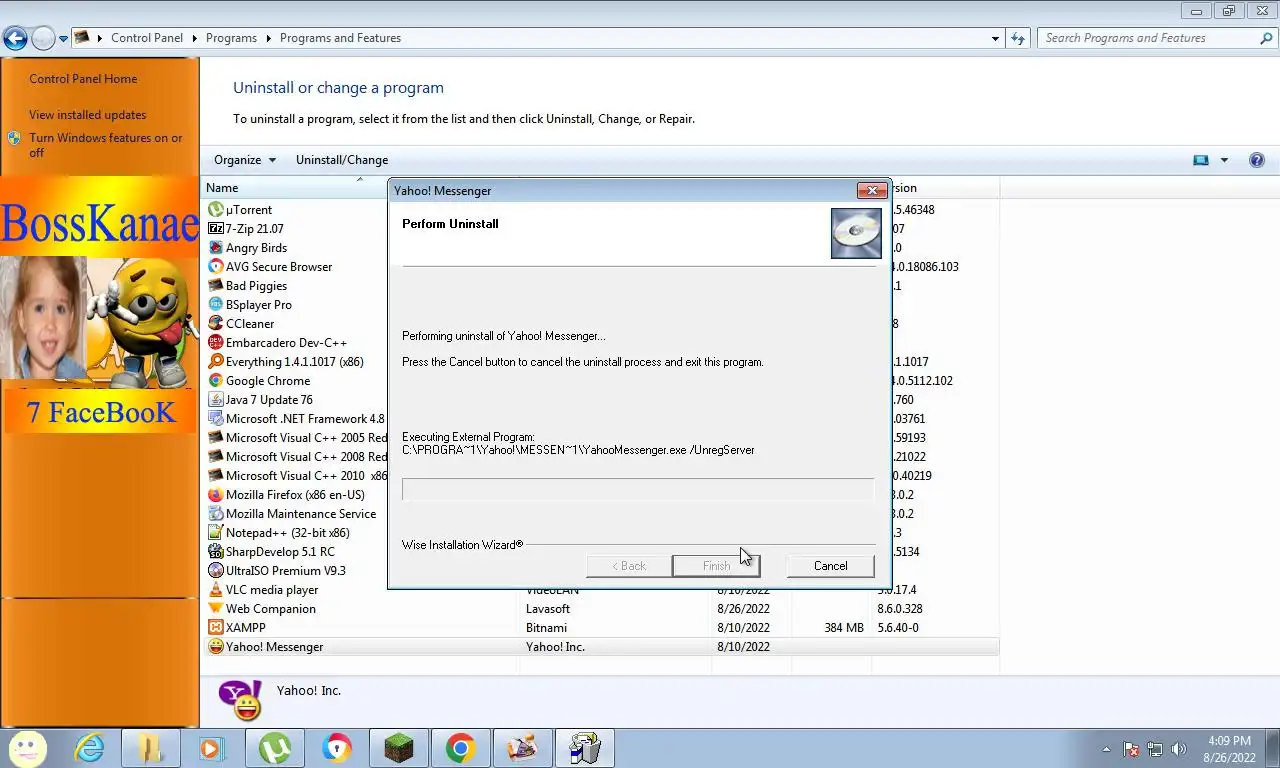
Task: Click the Java 7 Update 76 icon
Action: 215,400
